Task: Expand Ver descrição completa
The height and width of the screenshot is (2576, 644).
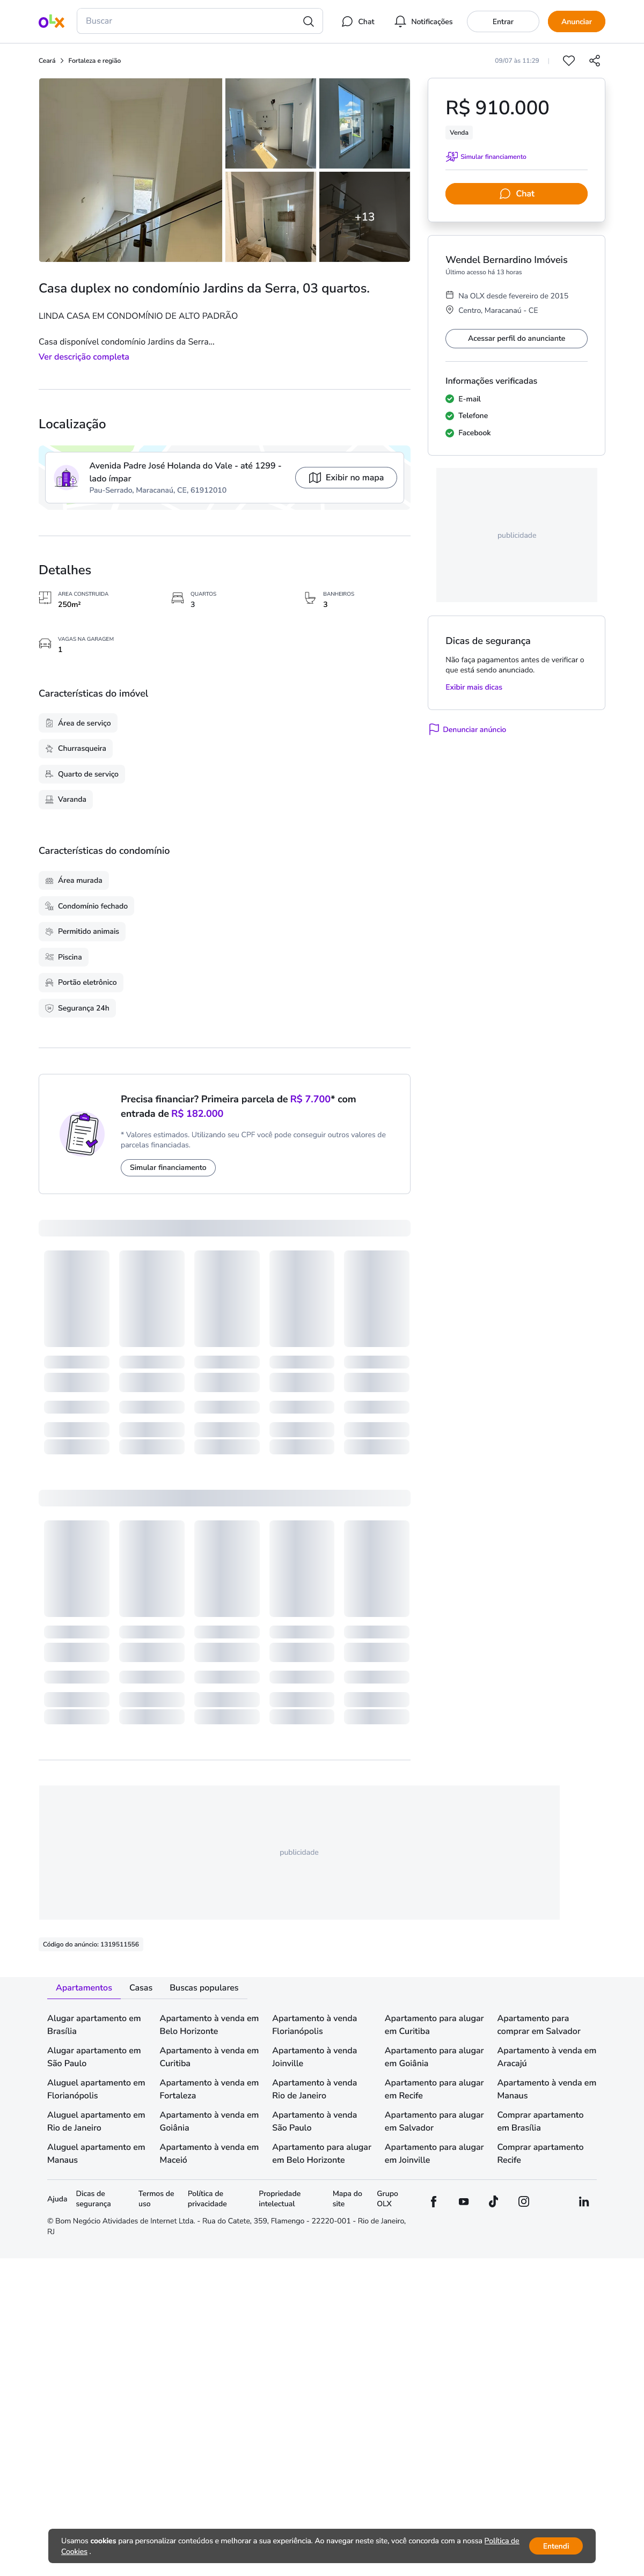Action: click(84, 357)
